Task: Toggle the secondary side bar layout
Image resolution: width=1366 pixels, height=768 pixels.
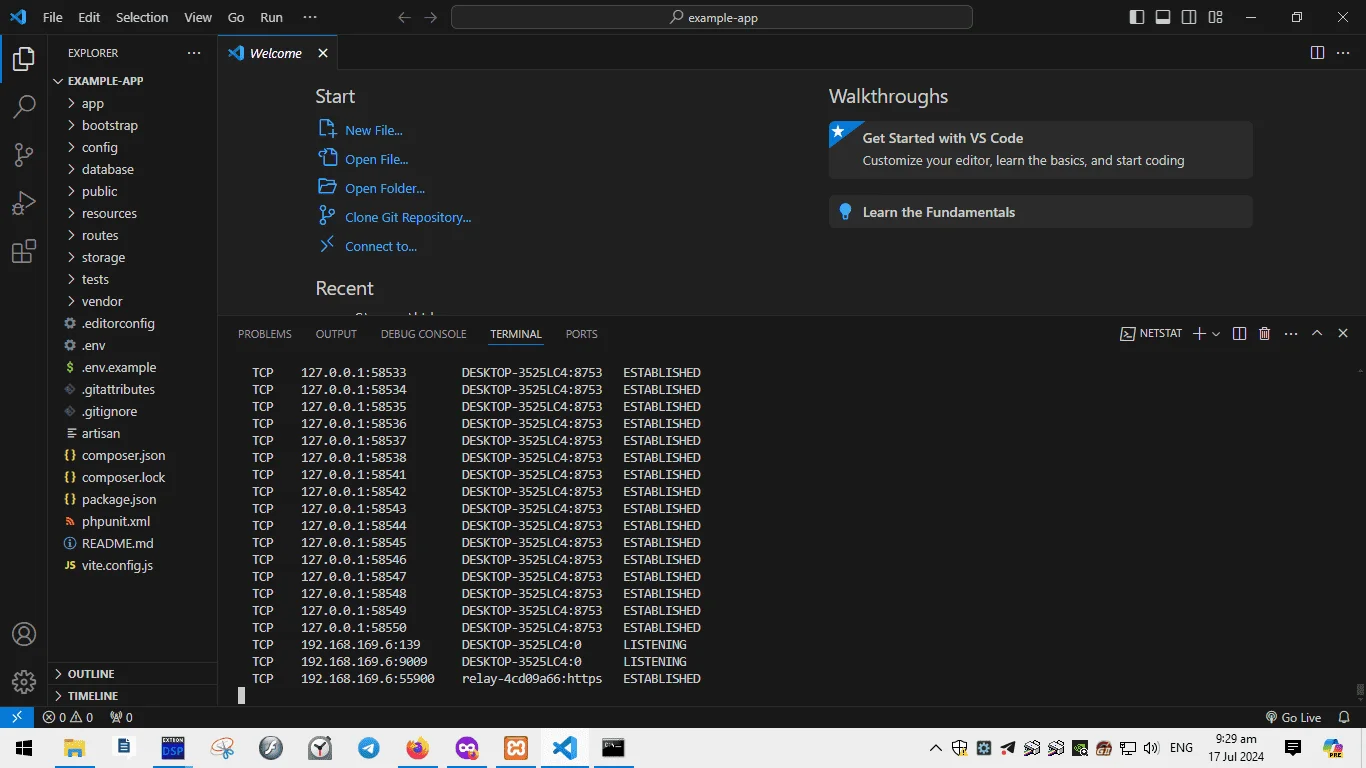Action: [x=1189, y=17]
